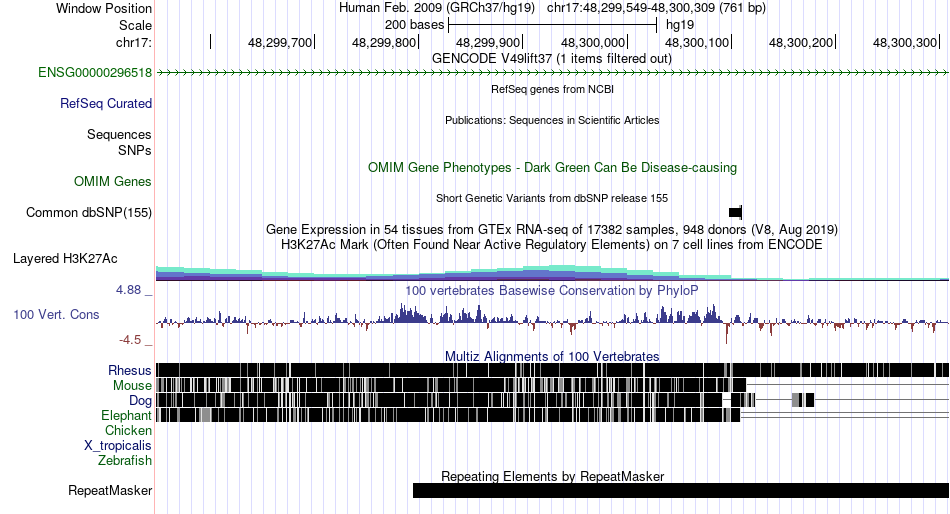950x514 pixels.
Task: Click the -4.5 PhyloP minimum value
Action: pos(130,340)
